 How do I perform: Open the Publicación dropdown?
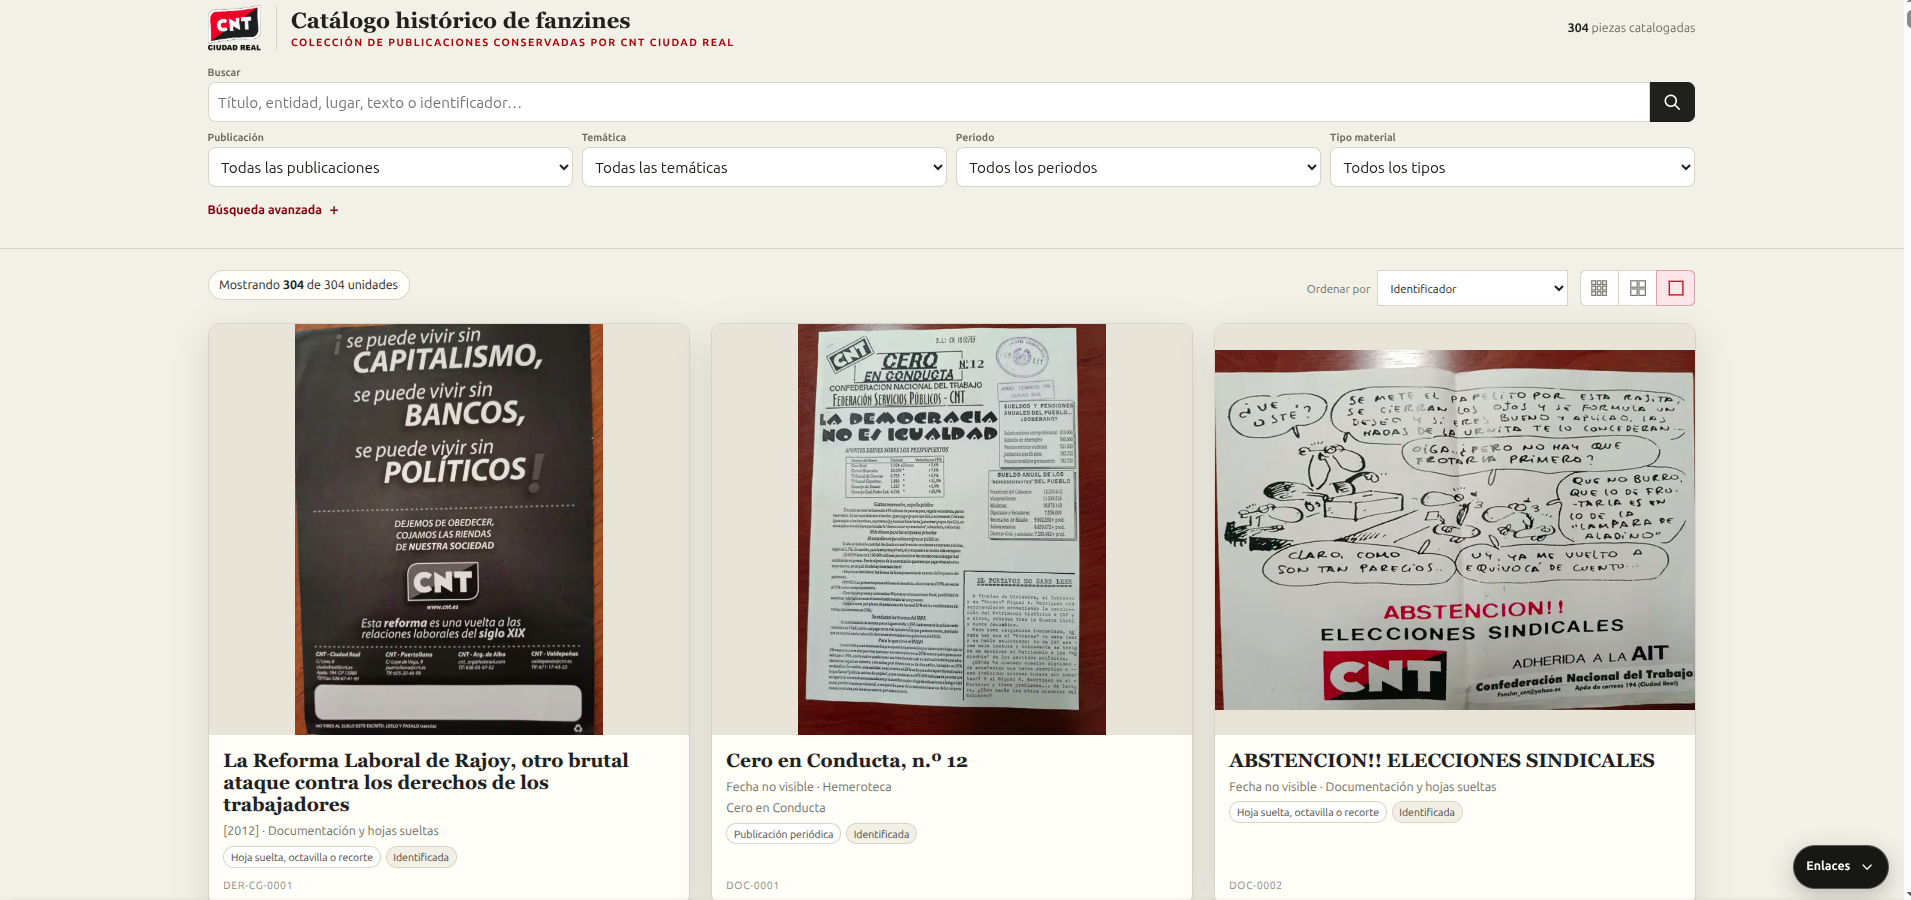(390, 167)
